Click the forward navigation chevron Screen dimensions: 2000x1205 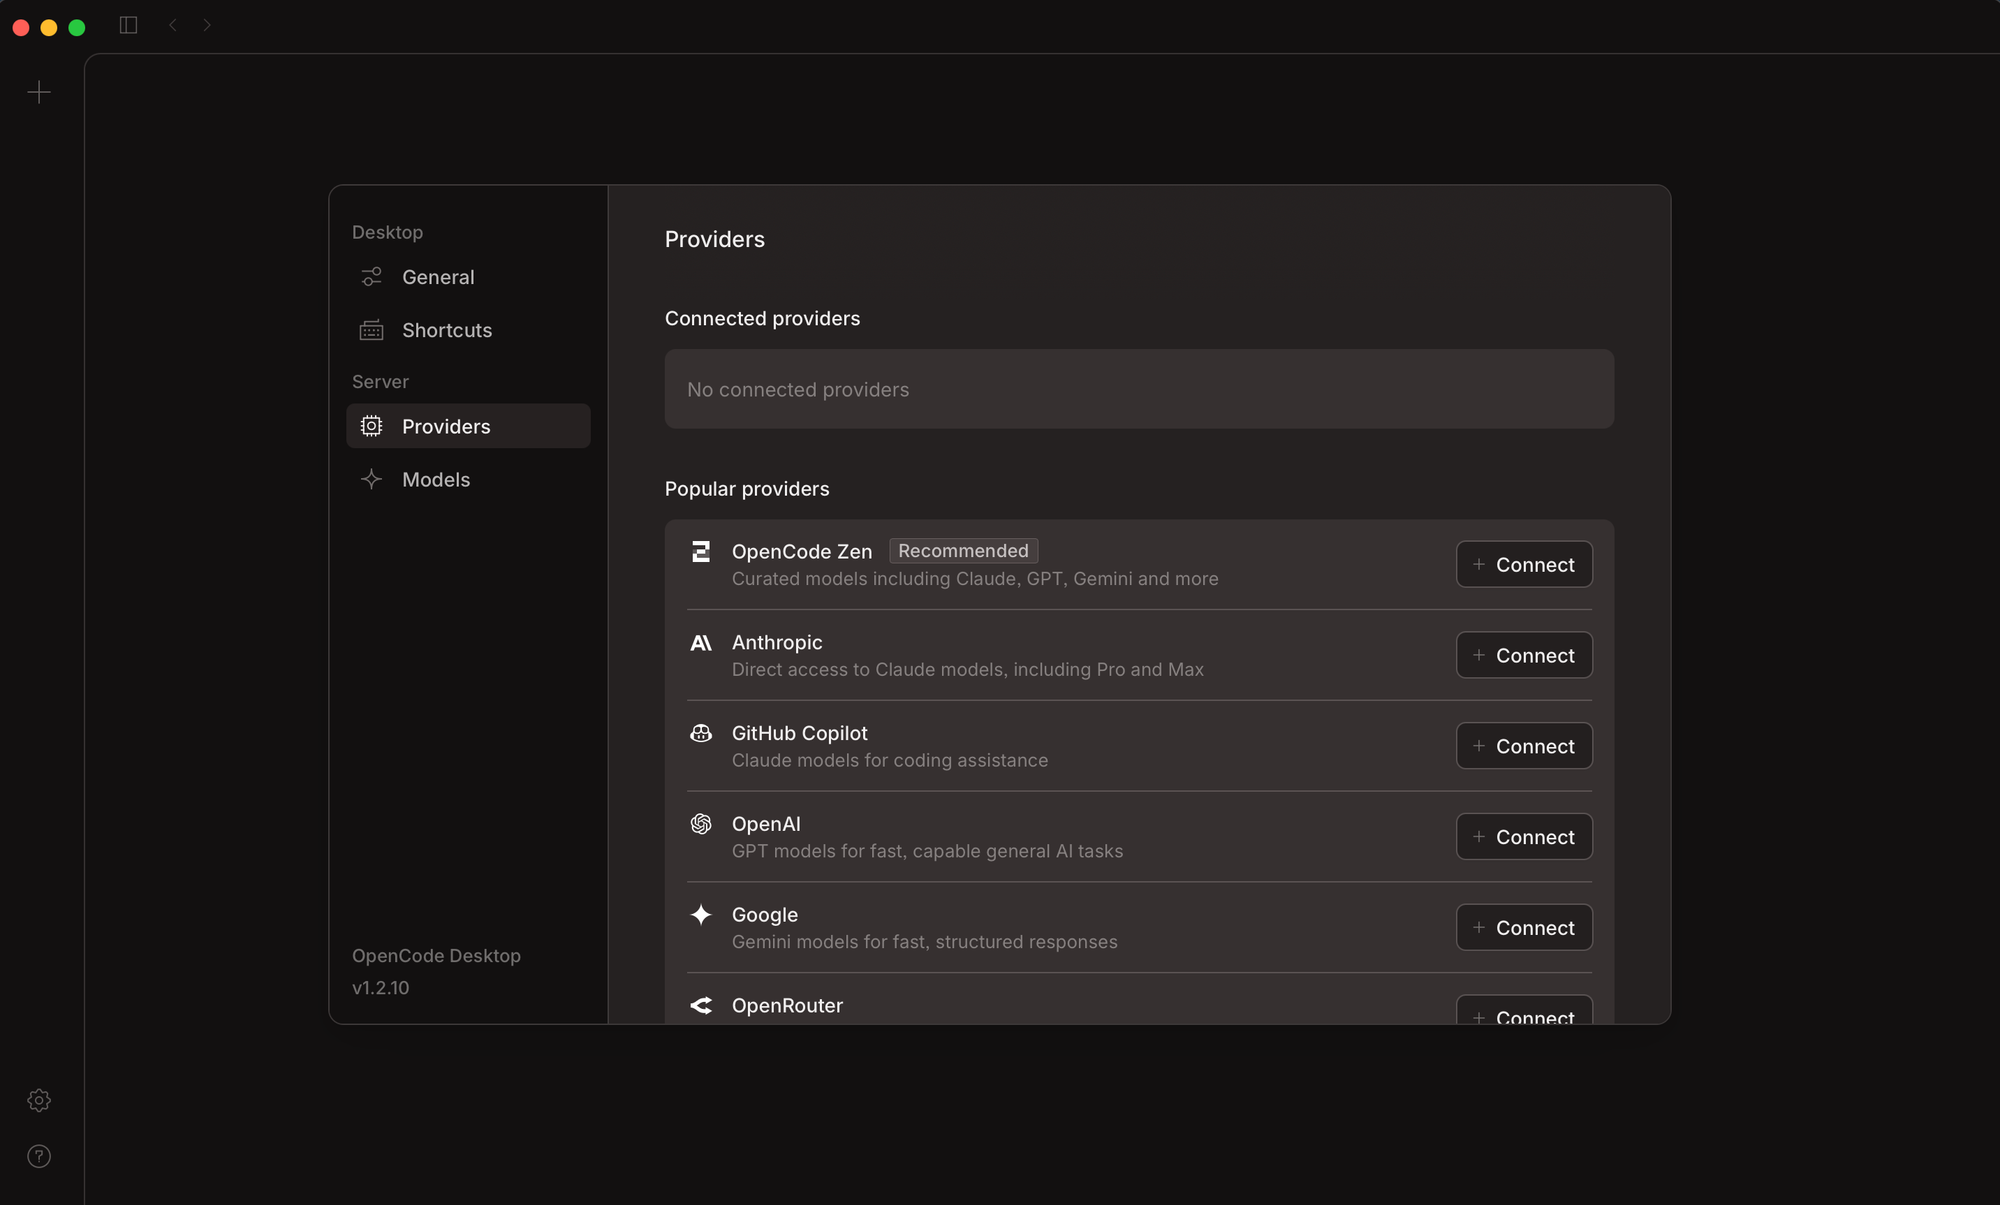pos(207,25)
